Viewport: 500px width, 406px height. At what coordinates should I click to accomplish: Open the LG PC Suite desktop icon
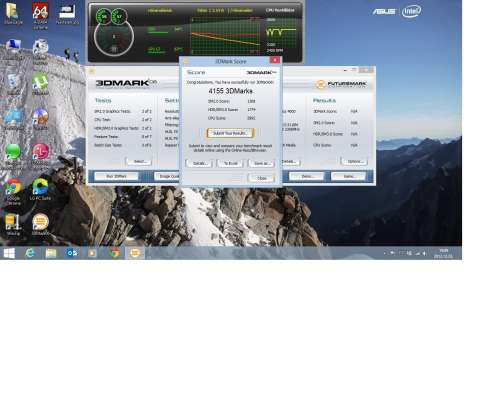click(x=40, y=189)
